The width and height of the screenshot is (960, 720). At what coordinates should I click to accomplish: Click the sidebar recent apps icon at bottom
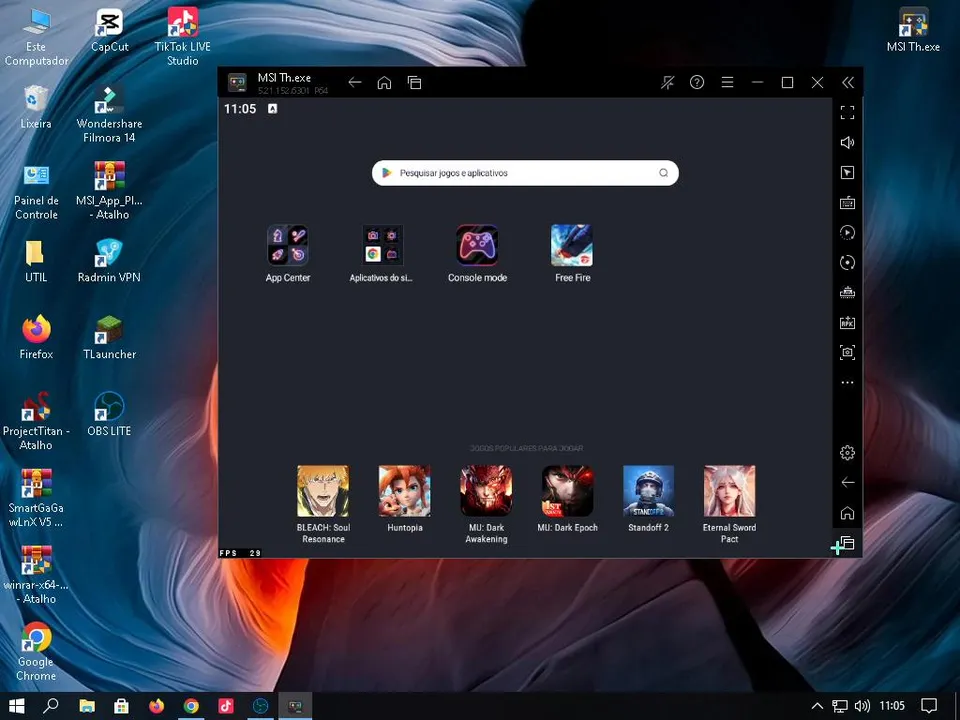[x=846, y=543]
